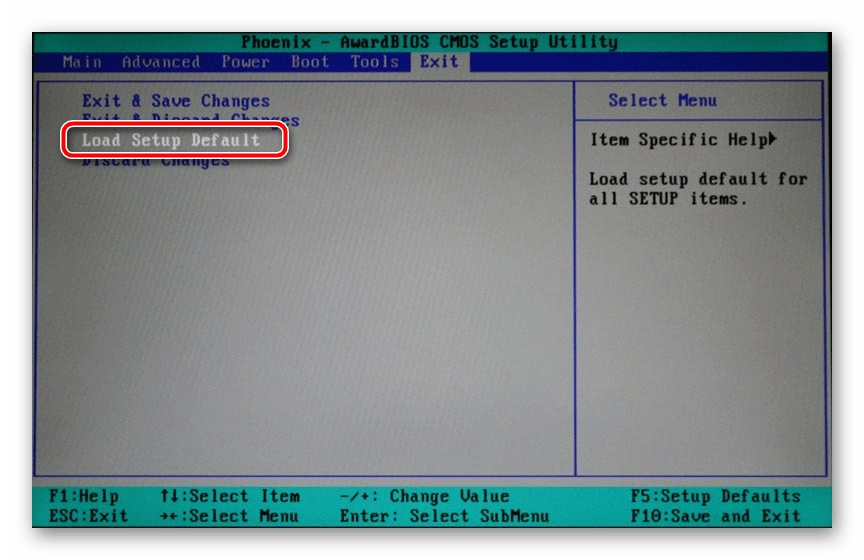Click the Select Menu panel header
Image resolution: width=864 pixels, height=560 pixels.
pos(662,101)
